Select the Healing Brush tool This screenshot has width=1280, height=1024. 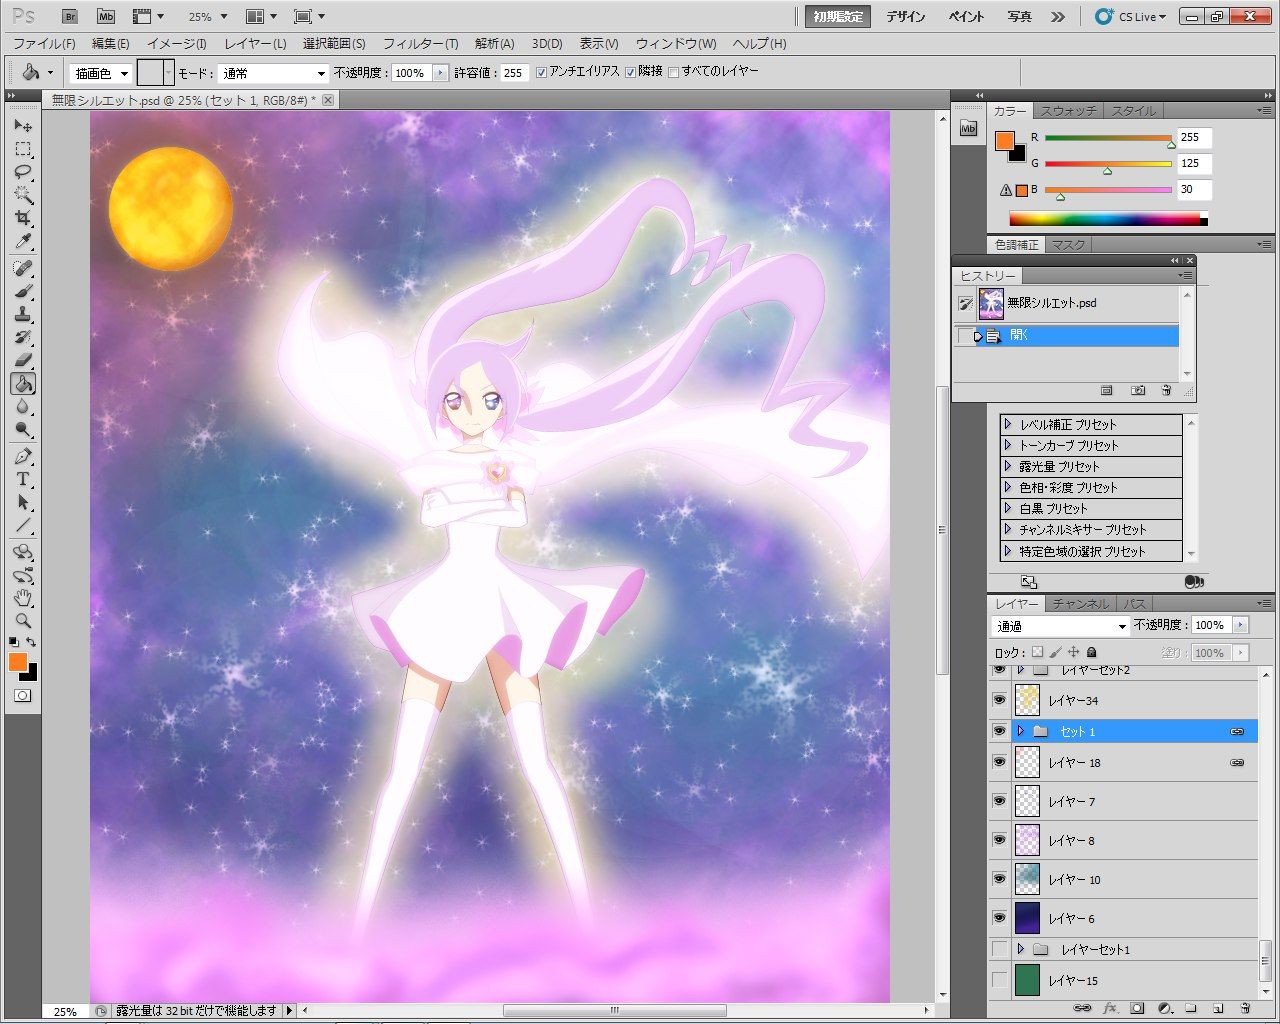(x=23, y=268)
